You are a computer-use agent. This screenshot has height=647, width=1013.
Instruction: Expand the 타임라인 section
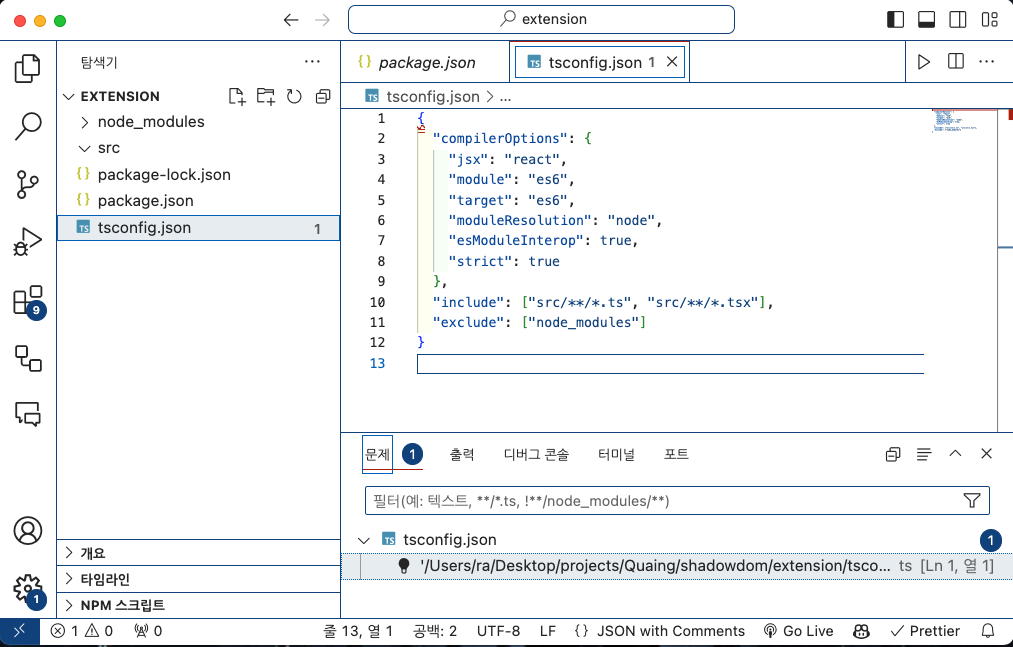point(69,578)
